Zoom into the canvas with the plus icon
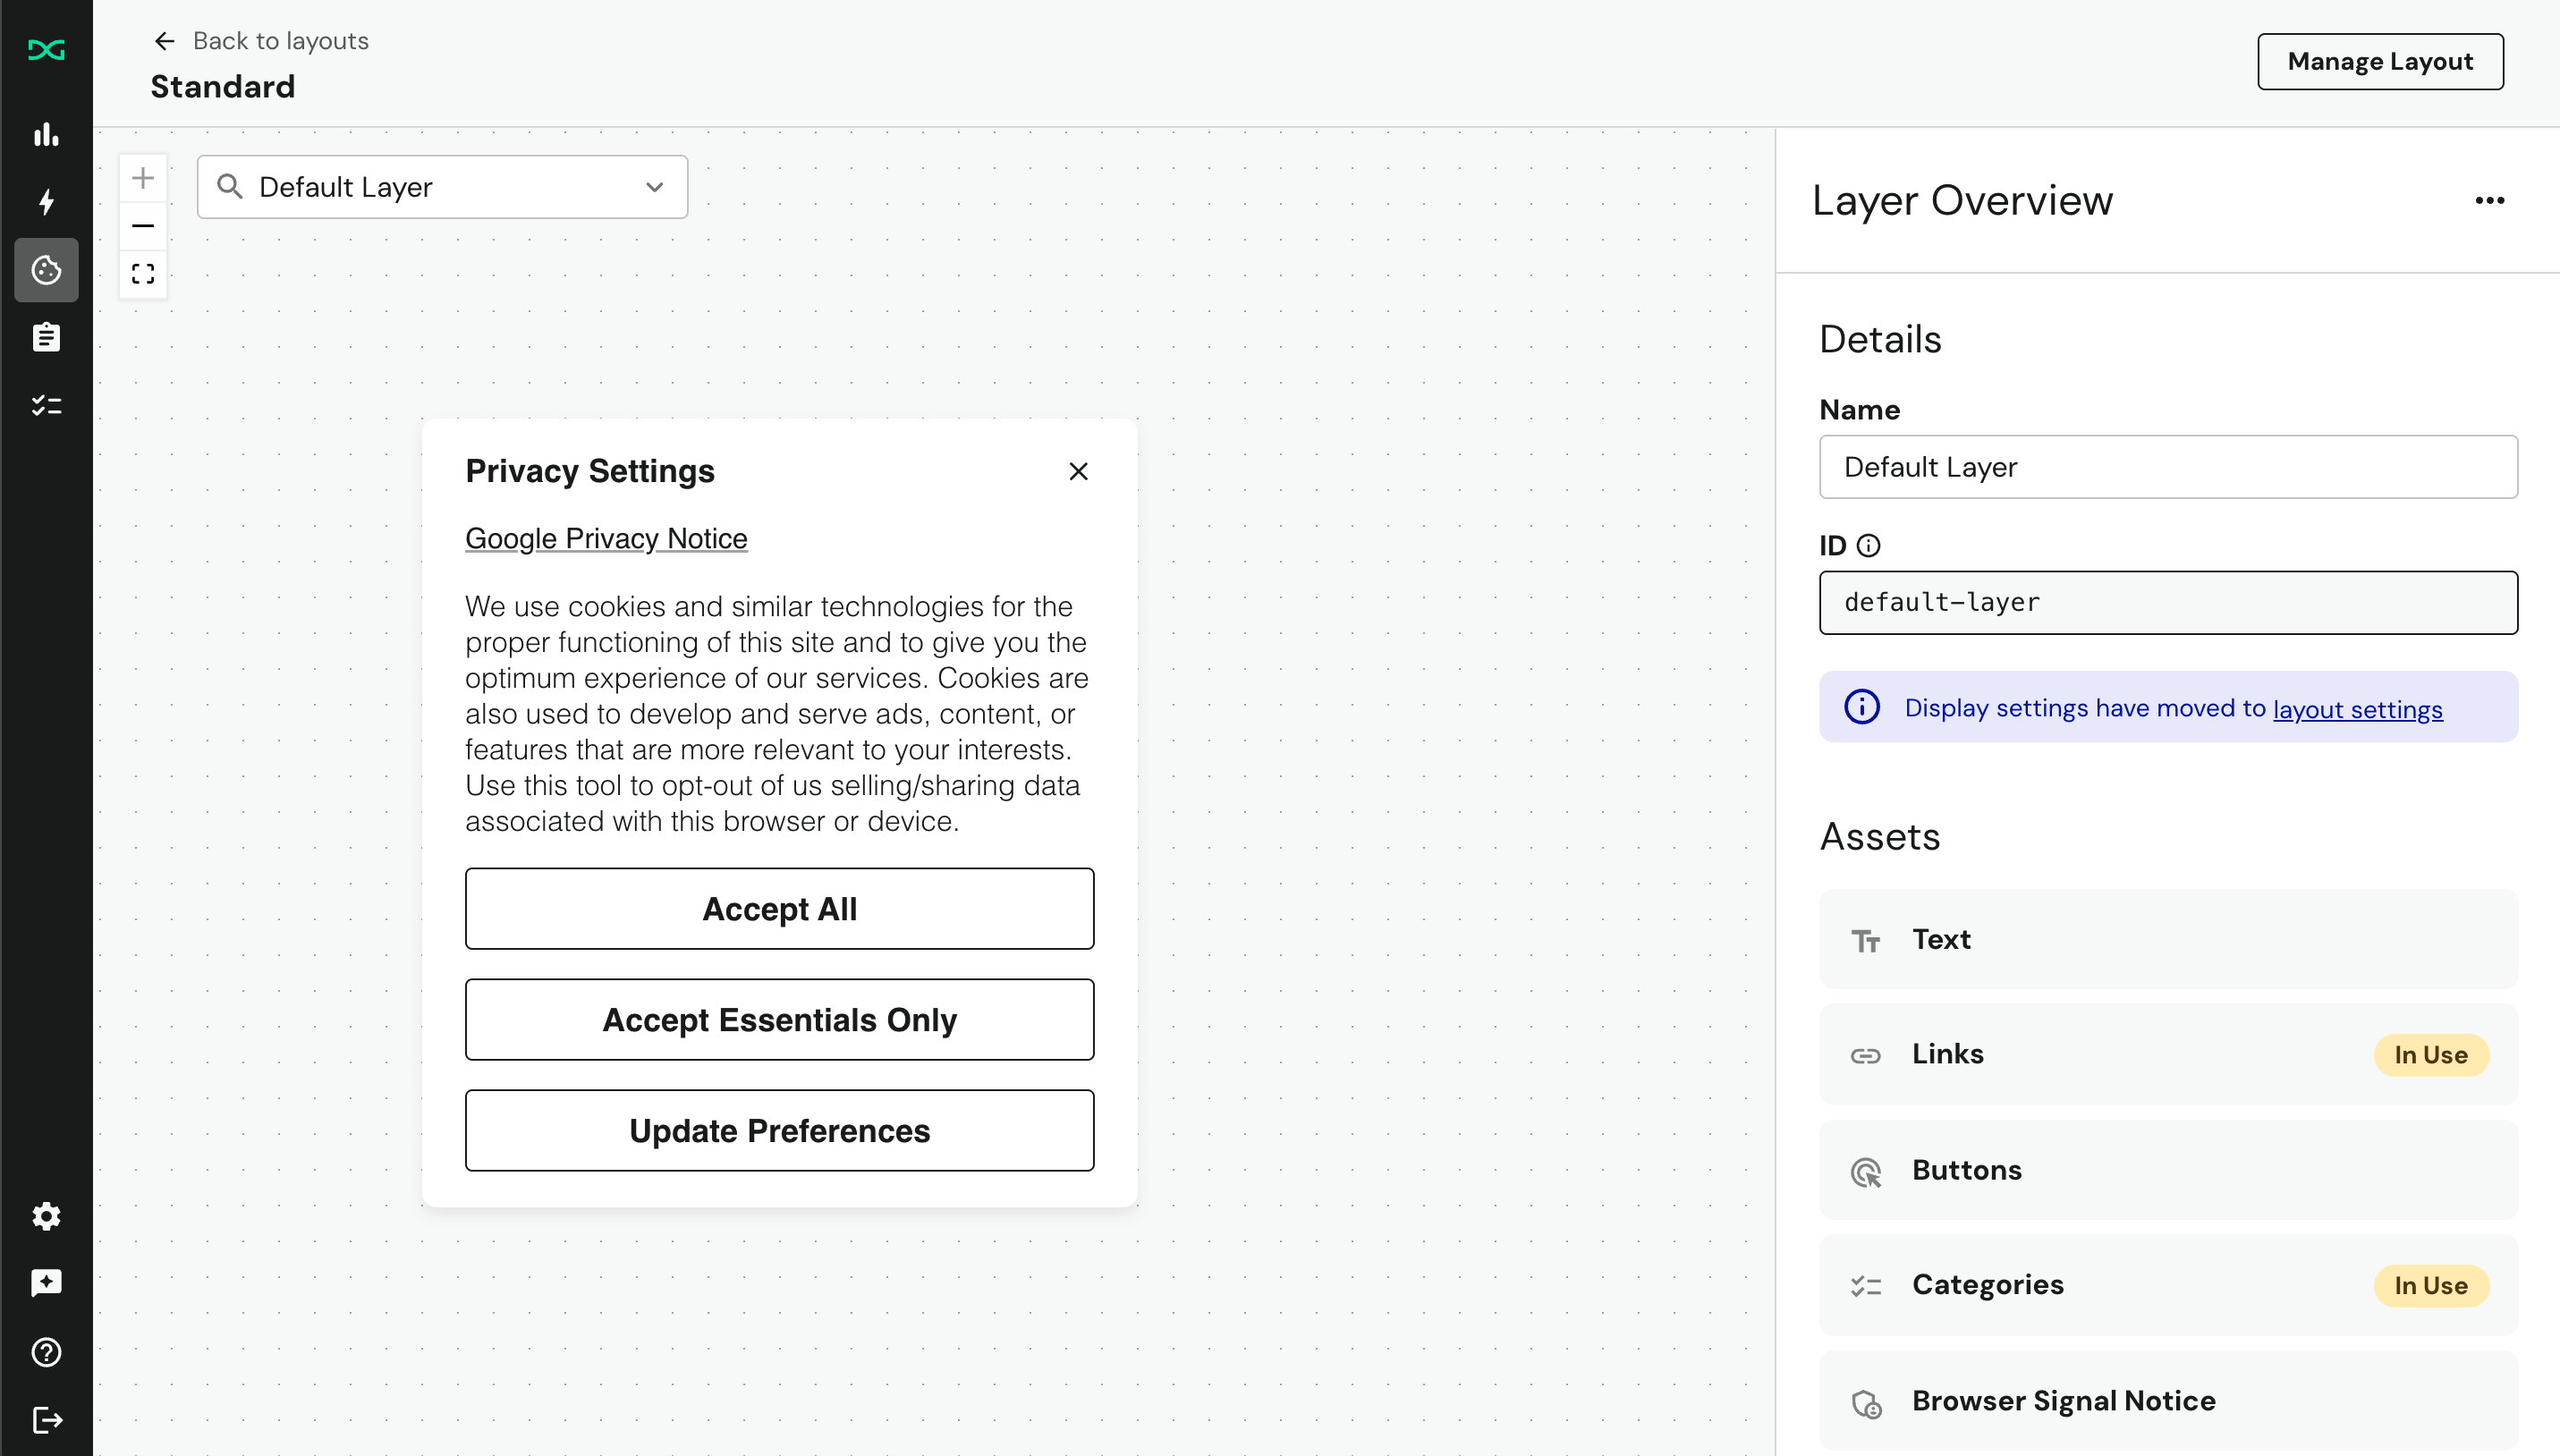 point(143,177)
